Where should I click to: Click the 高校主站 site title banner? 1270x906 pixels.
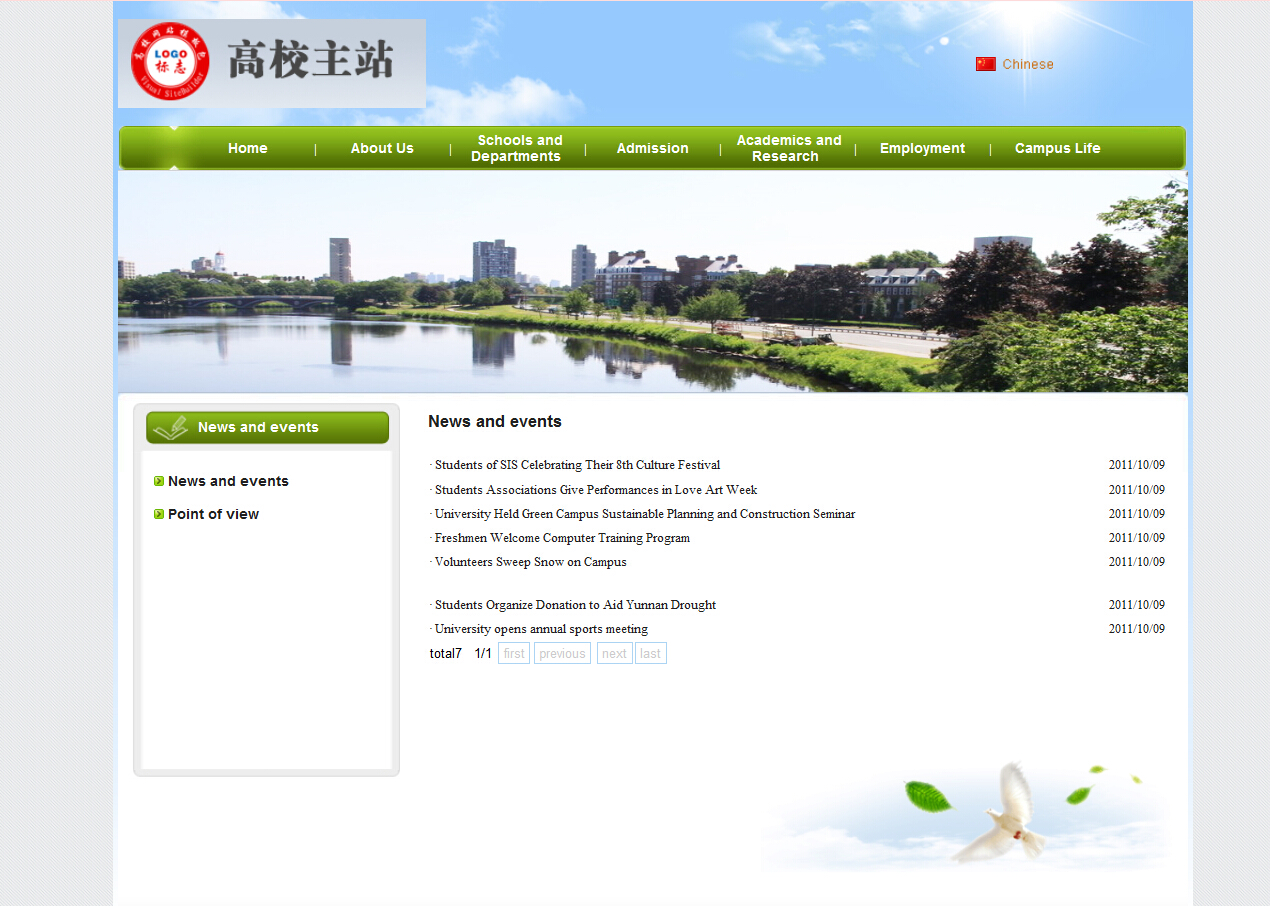click(272, 63)
